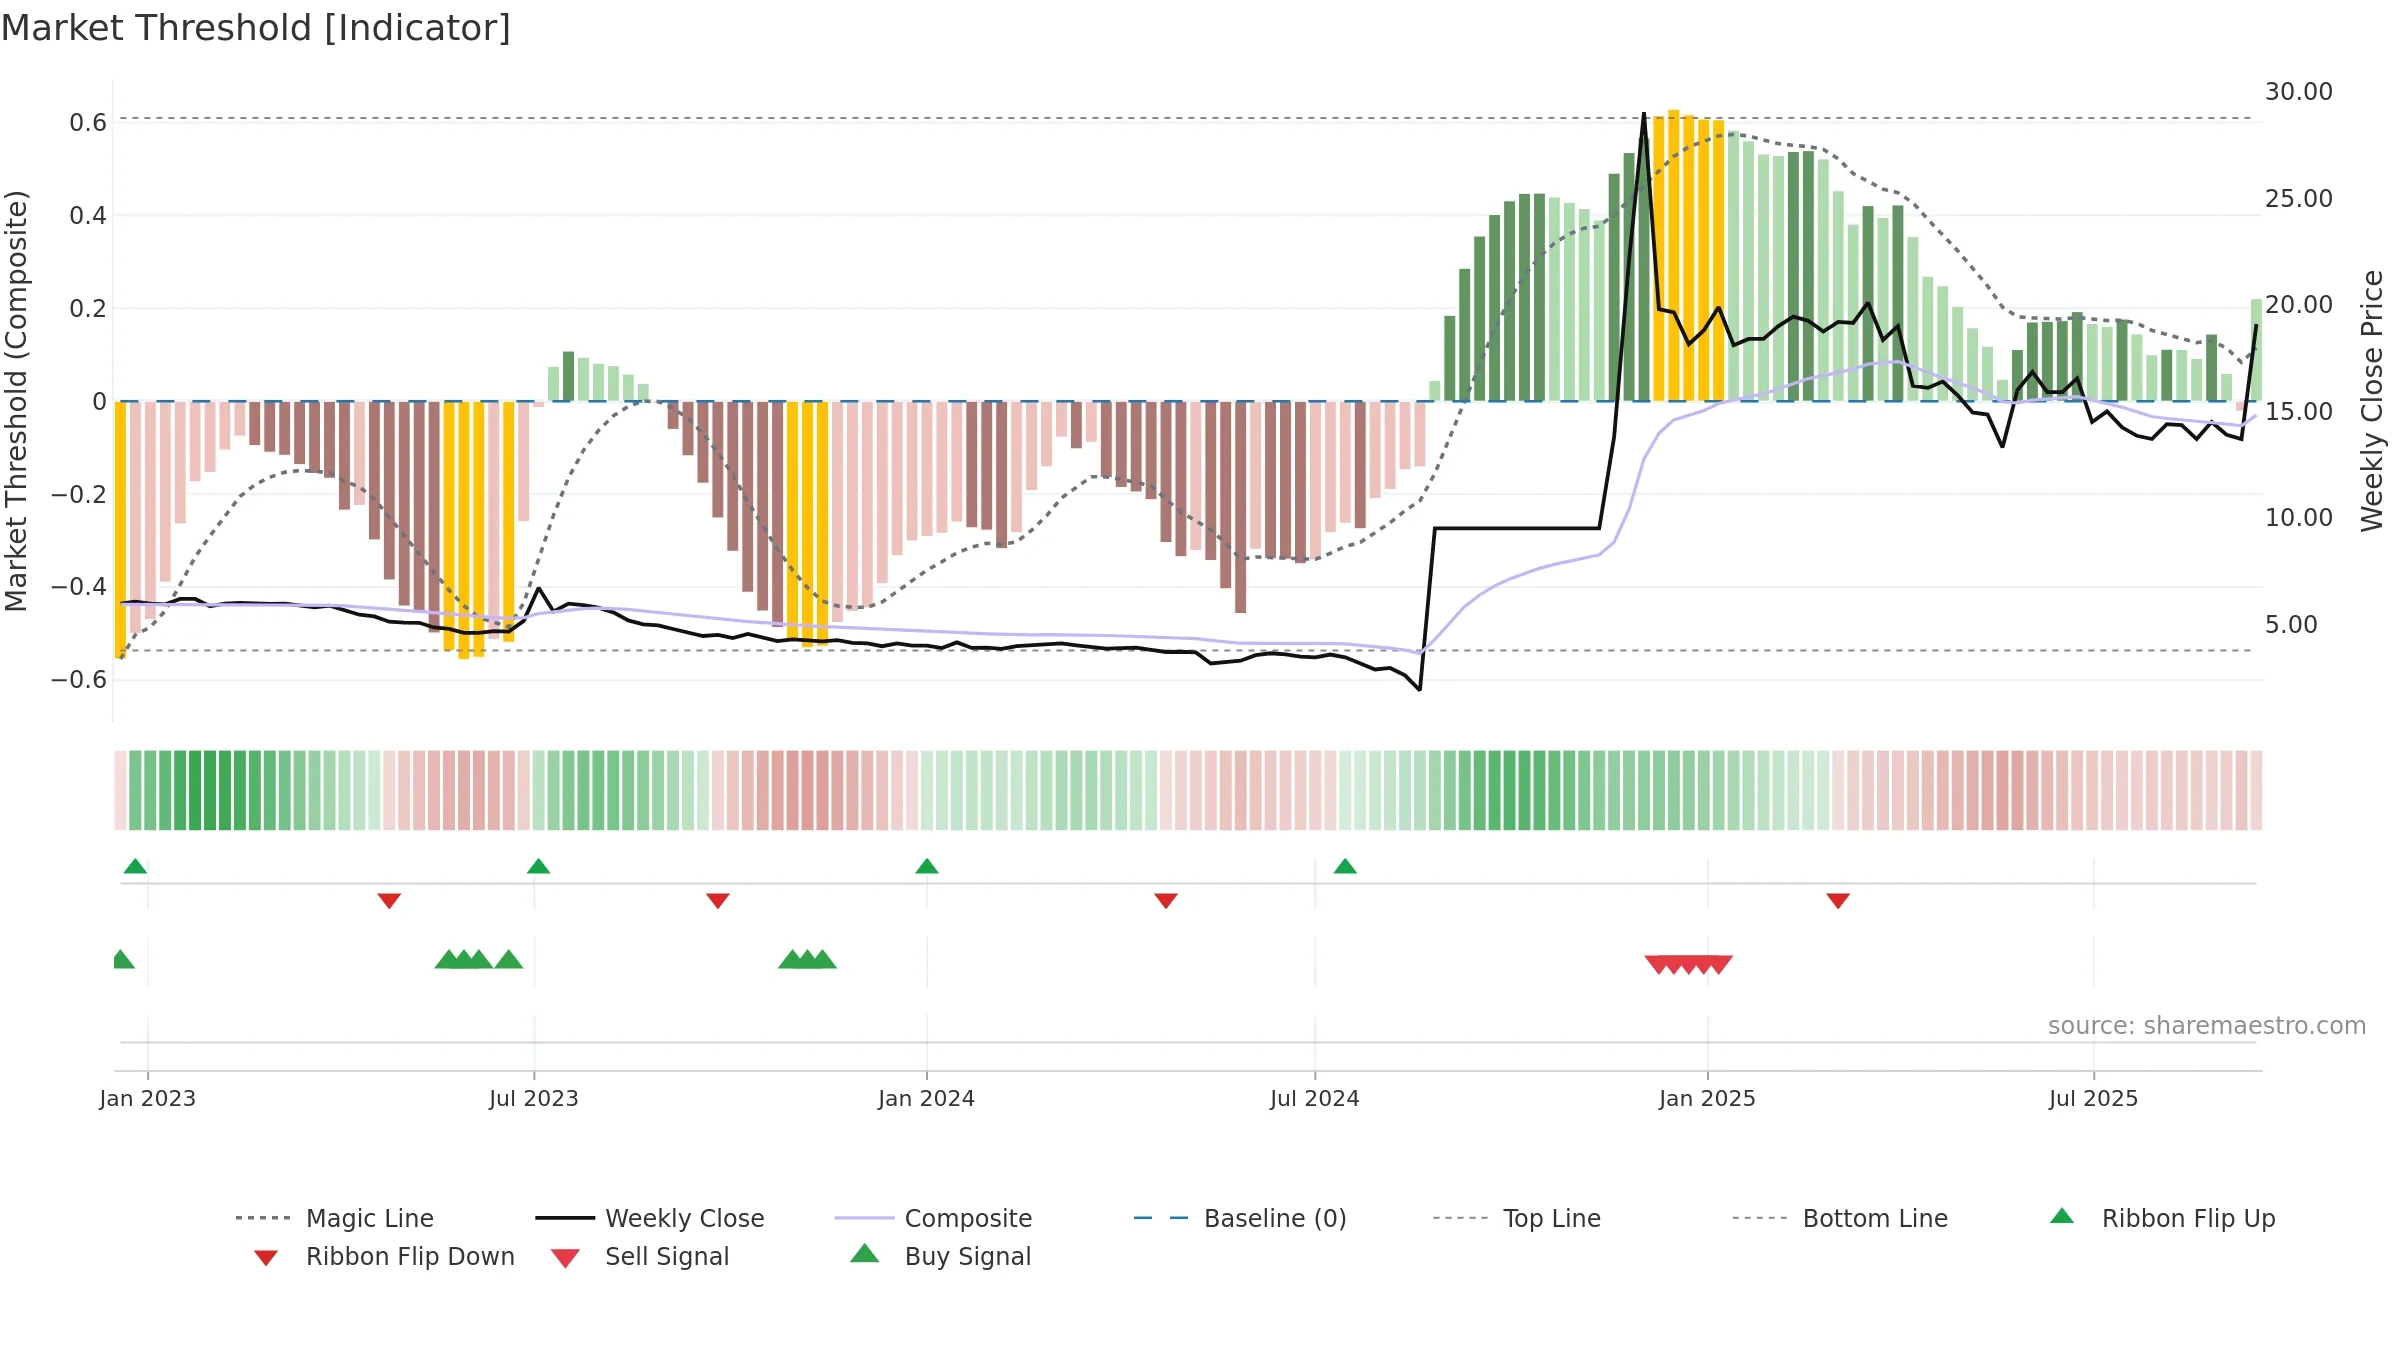This screenshot has width=2400, height=1350.
Task: Click the Jul 2024 x-axis label
Action: pos(1315,1098)
